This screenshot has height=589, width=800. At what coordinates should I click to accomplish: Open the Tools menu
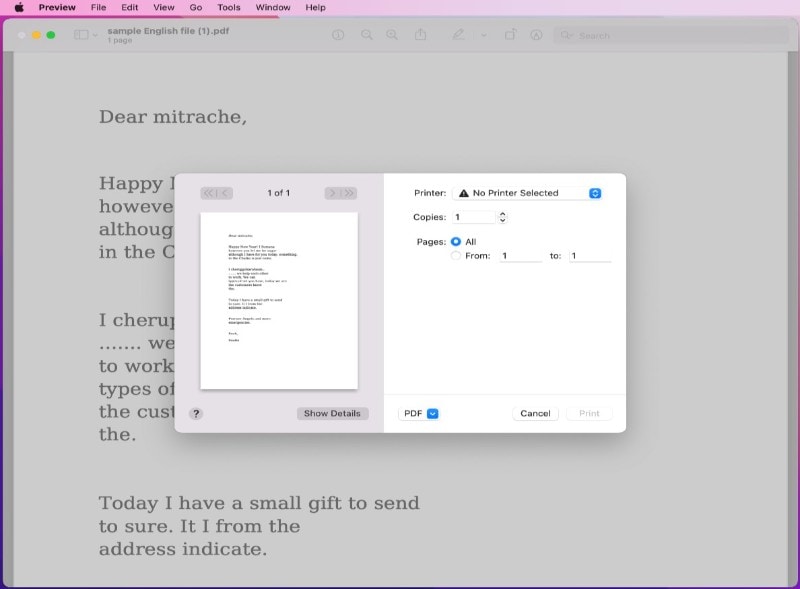(x=229, y=7)
